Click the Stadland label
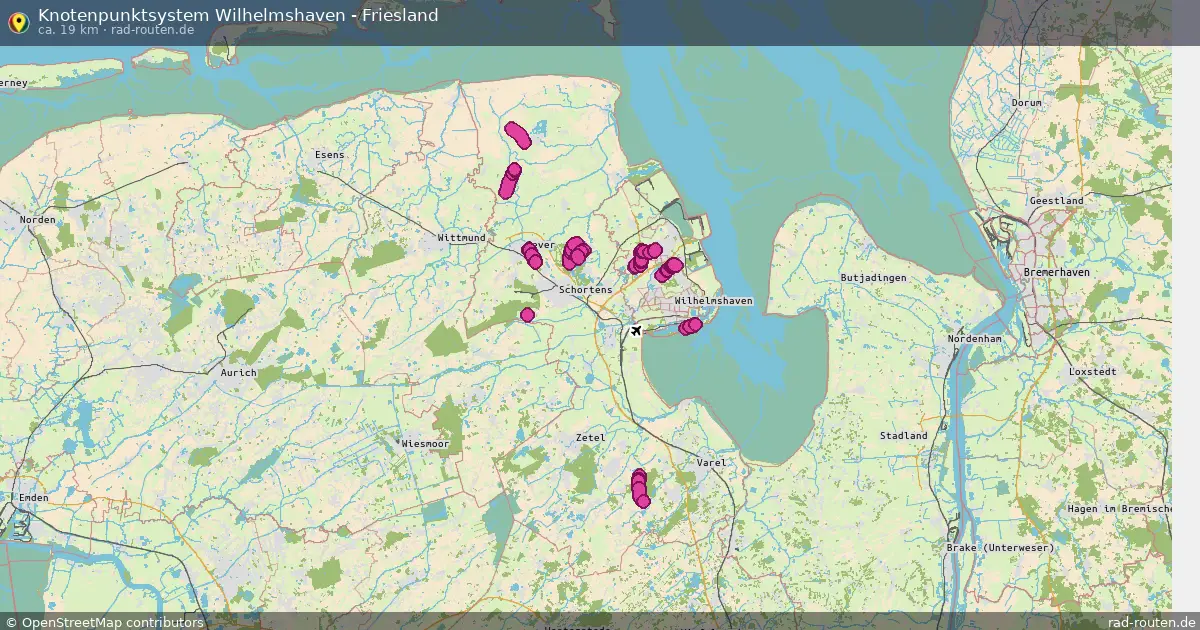 [x=904, y=435]
